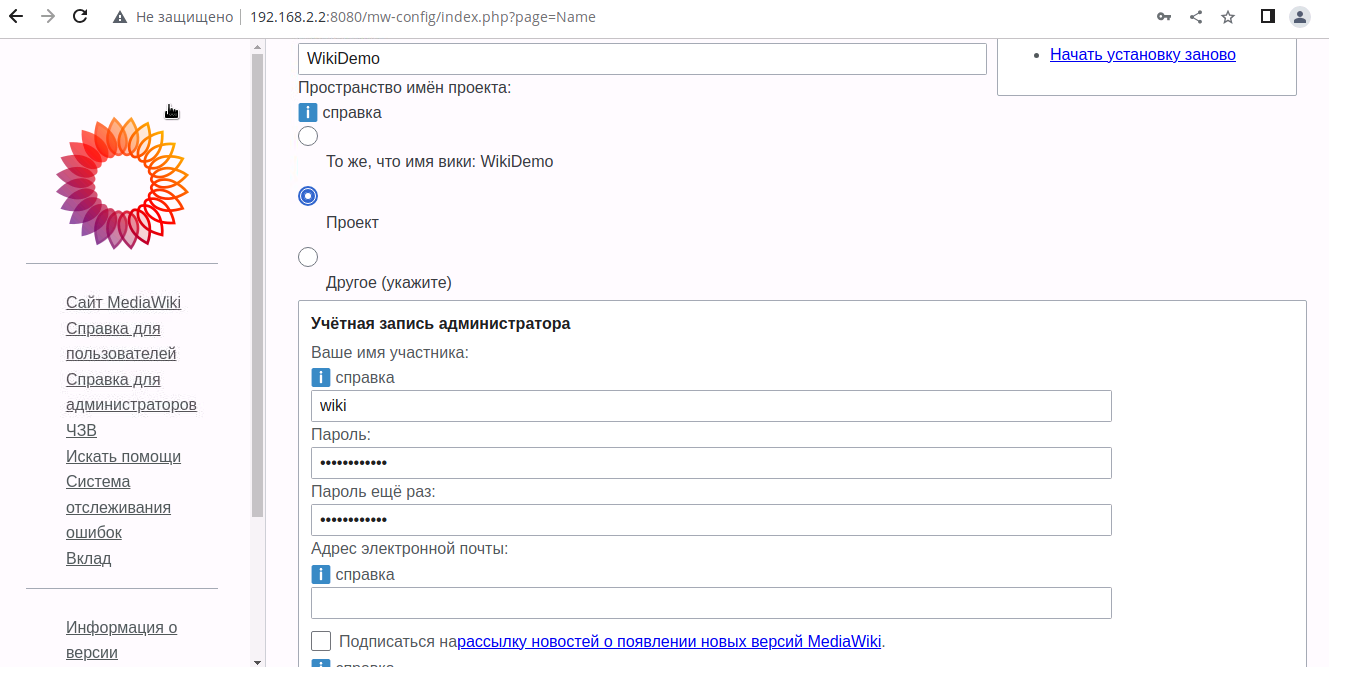Open help icon under project namespace
1351x675 pixels.
308,113
